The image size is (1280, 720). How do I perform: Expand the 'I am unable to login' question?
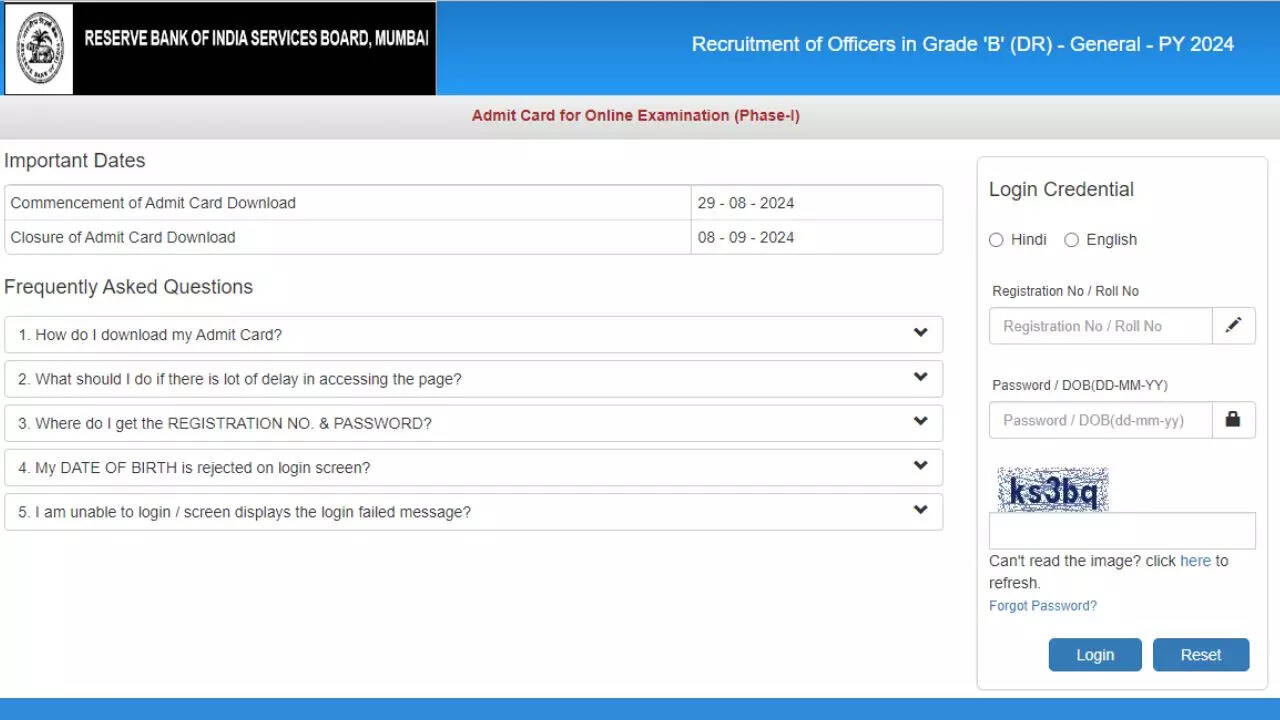[473, 512]
